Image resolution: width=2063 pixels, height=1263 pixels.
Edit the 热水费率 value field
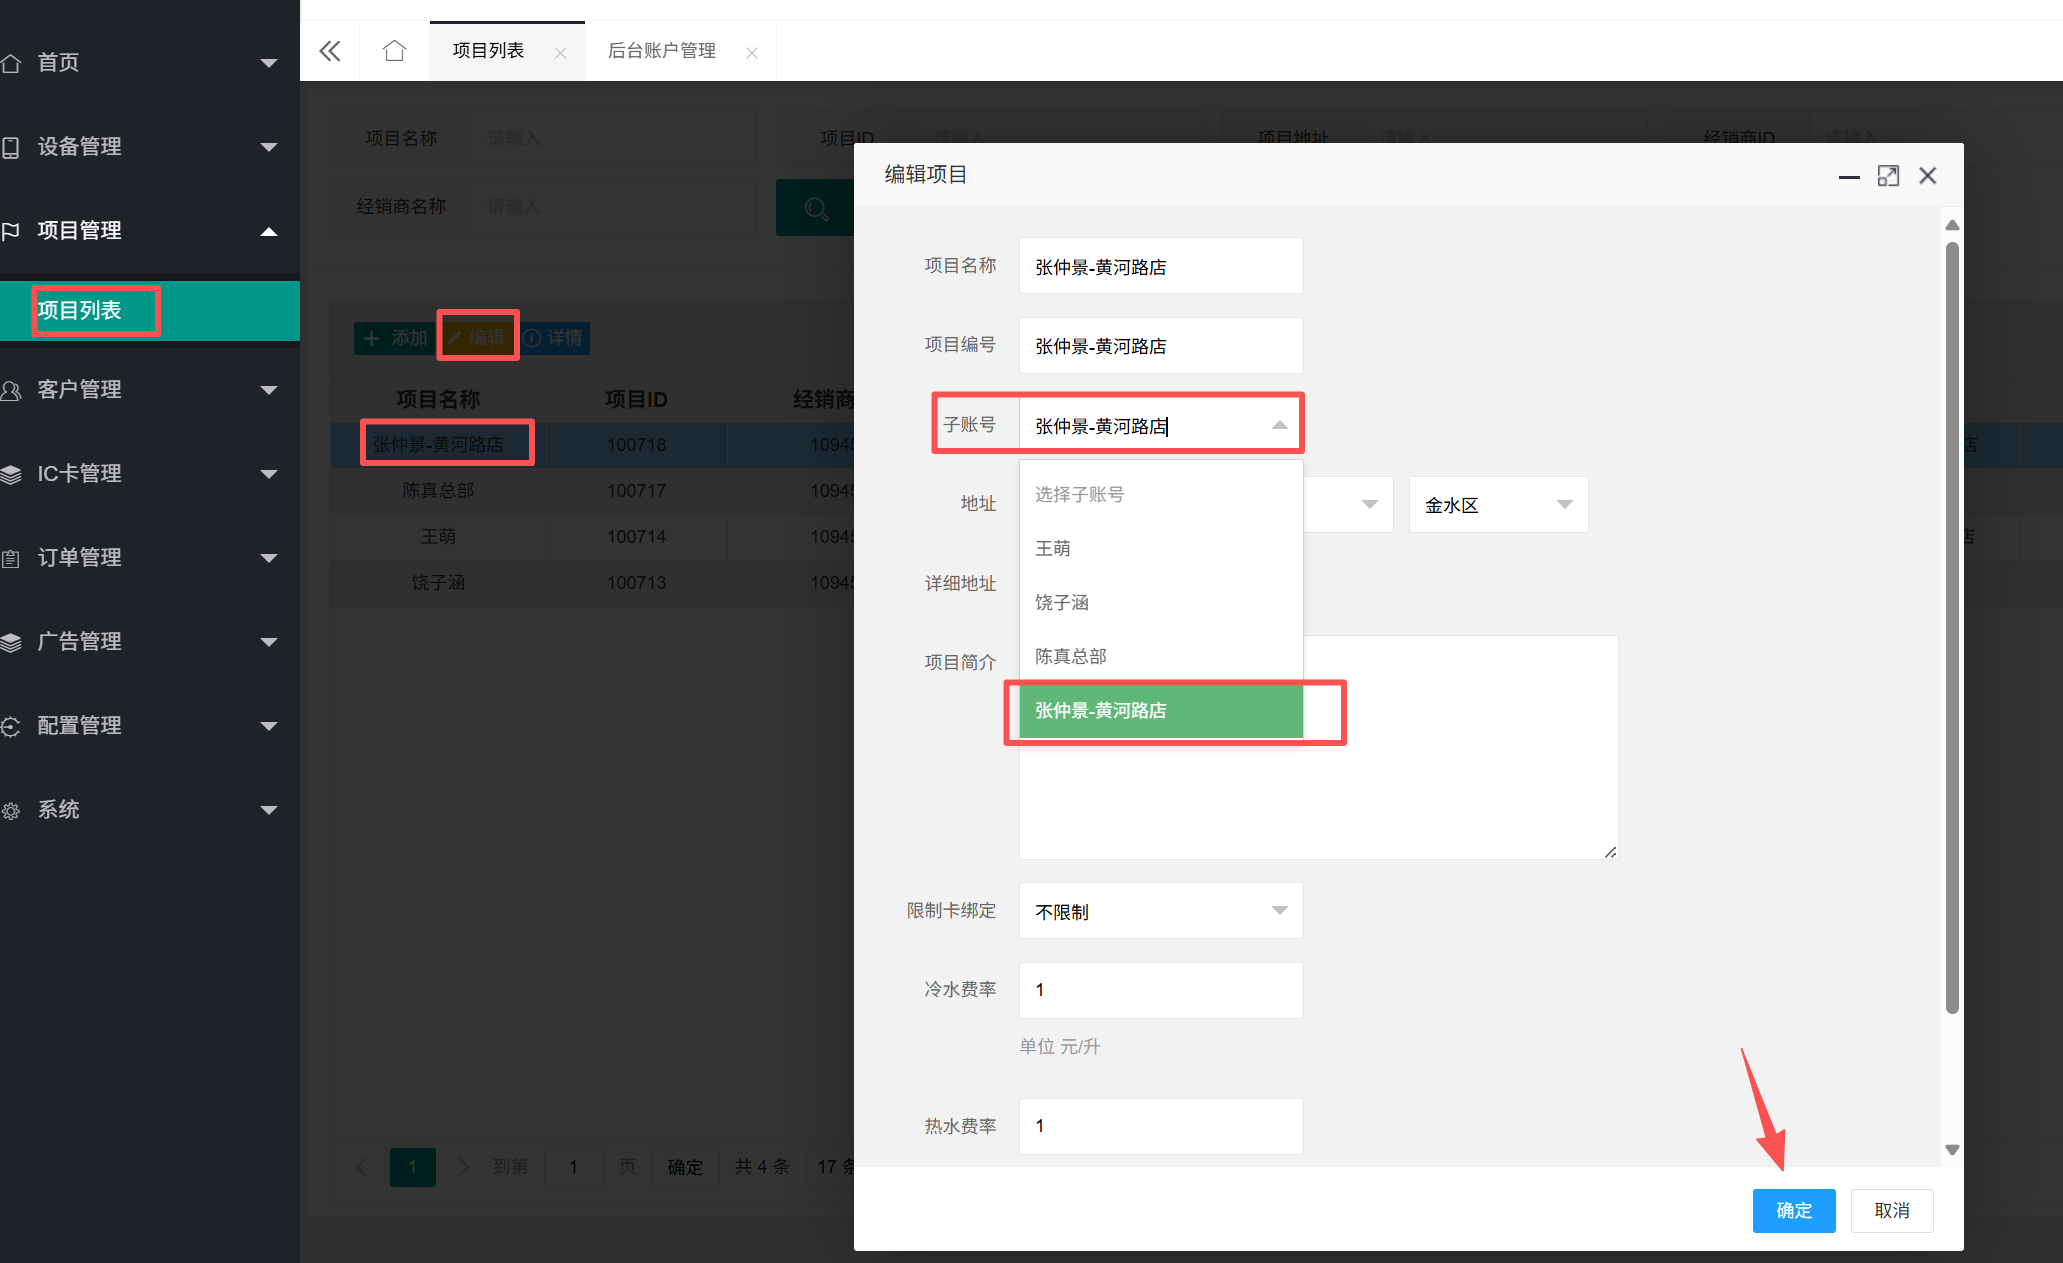(x=1161, y=1126)
